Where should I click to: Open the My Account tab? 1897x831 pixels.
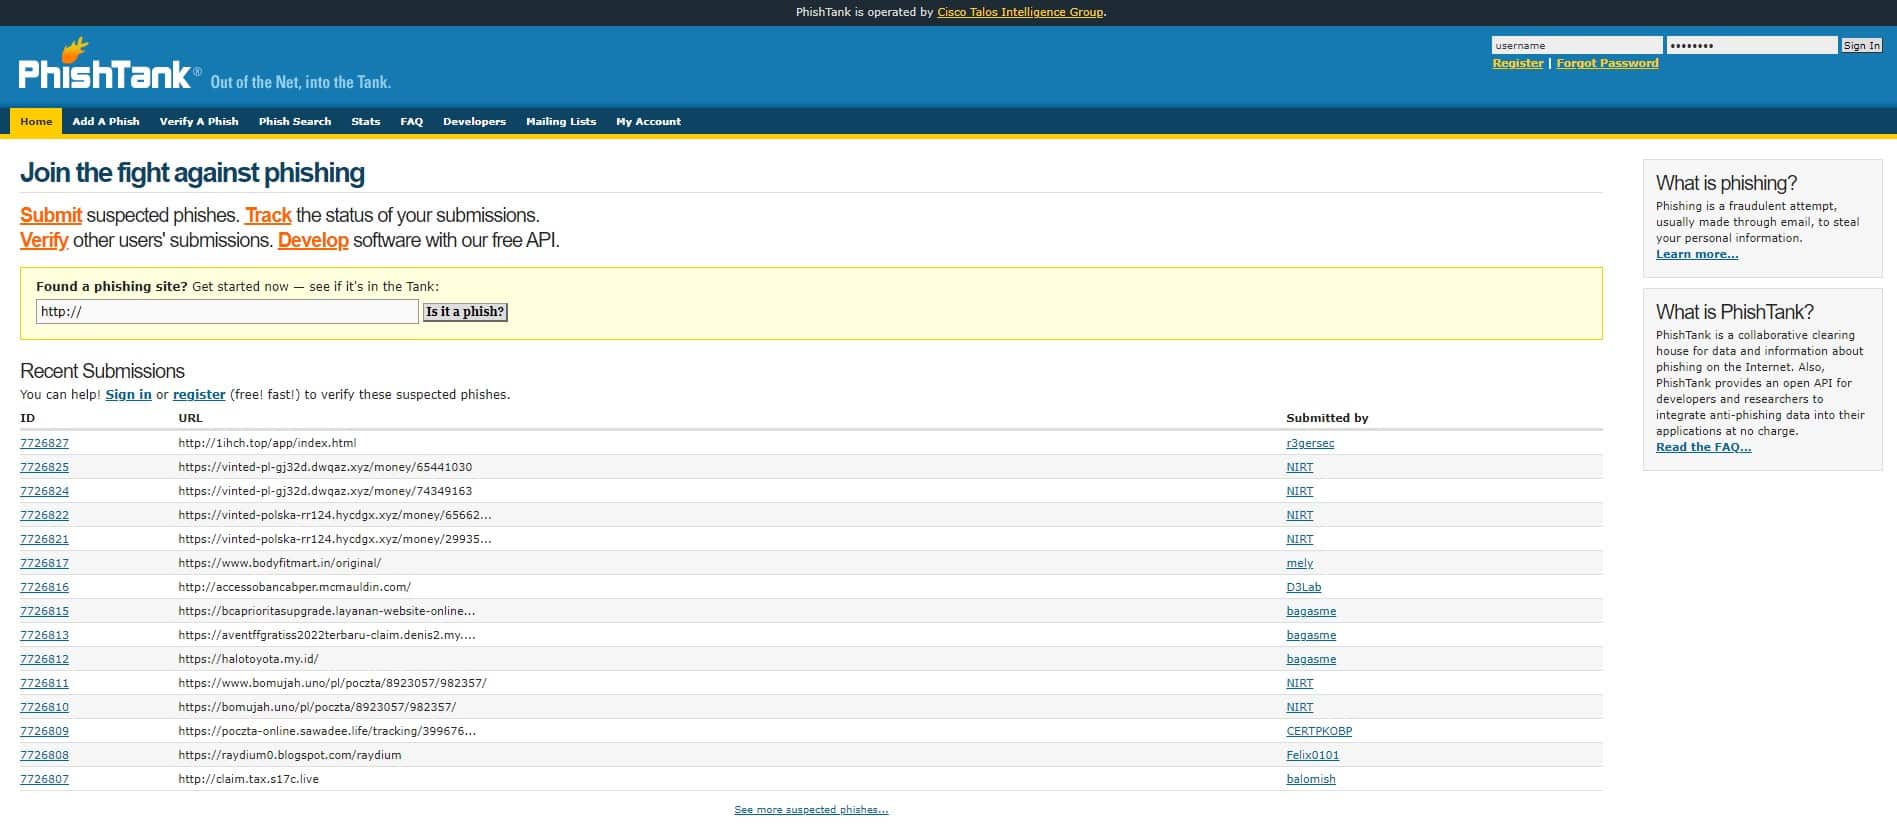pyautogui.click(x=648, y=121)
